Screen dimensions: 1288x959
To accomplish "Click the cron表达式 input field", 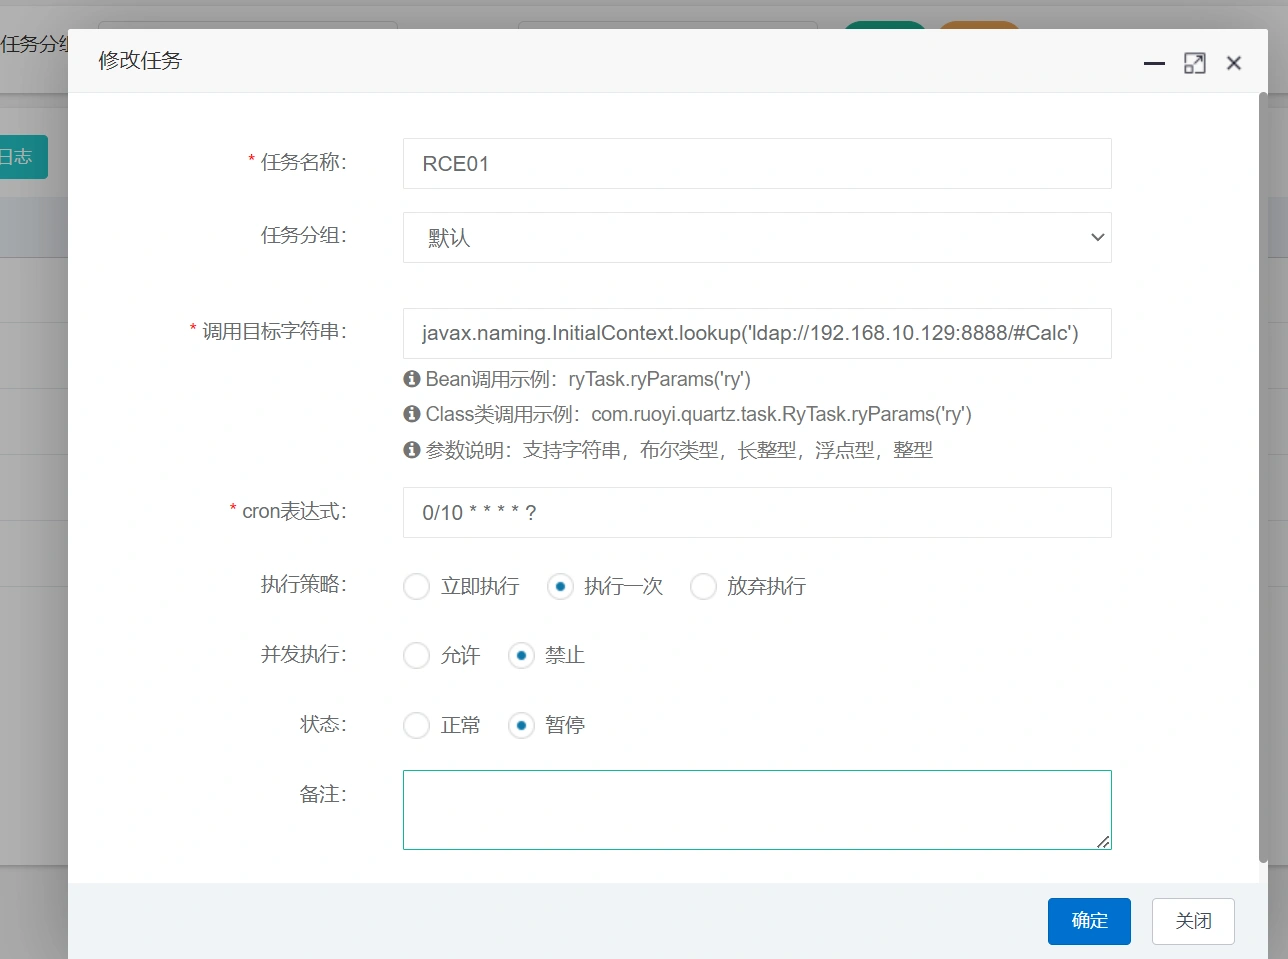I will (756, 513).
